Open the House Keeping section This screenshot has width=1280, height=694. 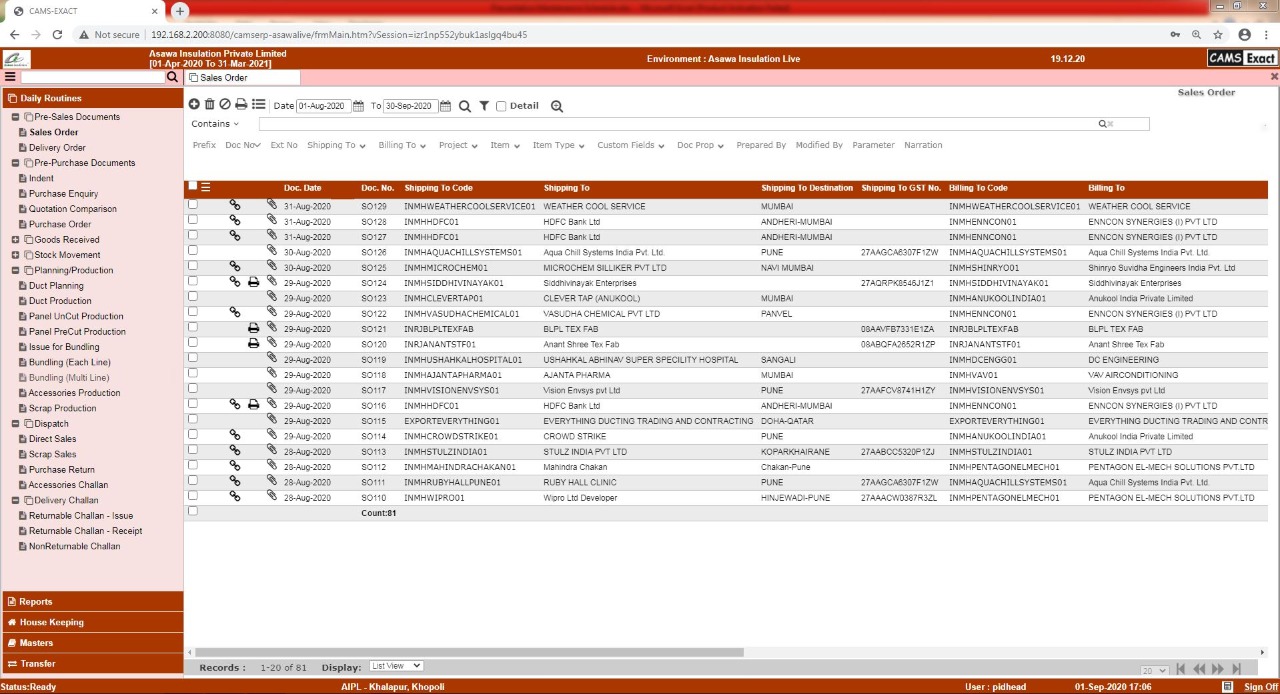coord(92,622)
